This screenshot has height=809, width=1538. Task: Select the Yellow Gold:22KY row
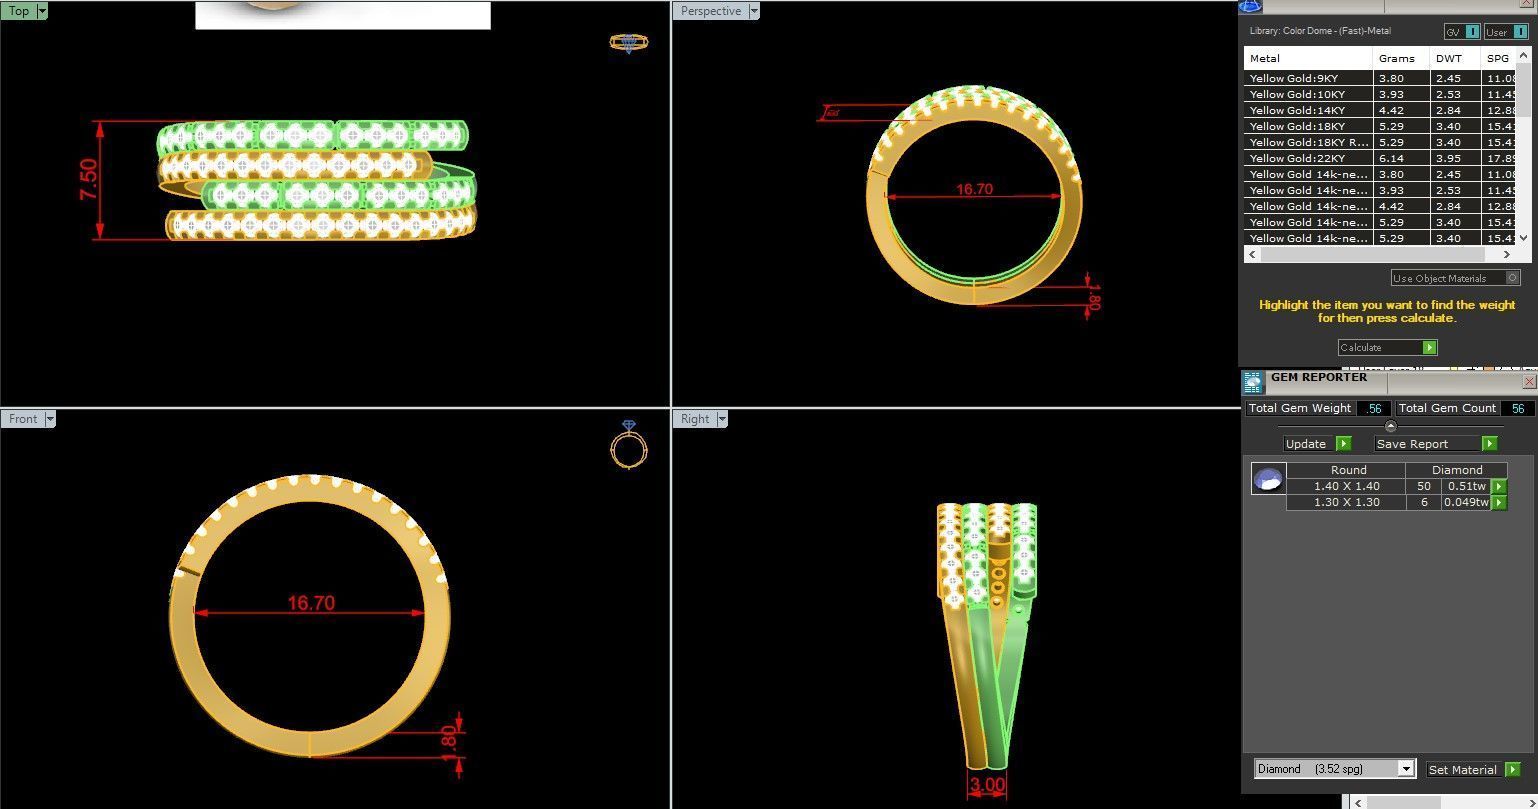(1380, 158)
